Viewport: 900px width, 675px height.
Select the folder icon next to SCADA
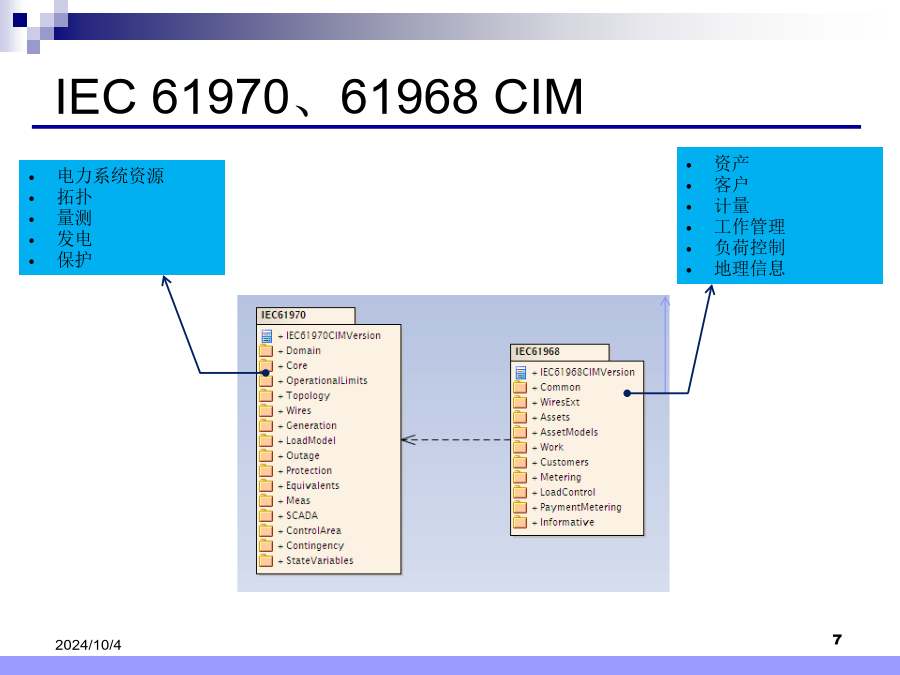click(x=266, y=516)
